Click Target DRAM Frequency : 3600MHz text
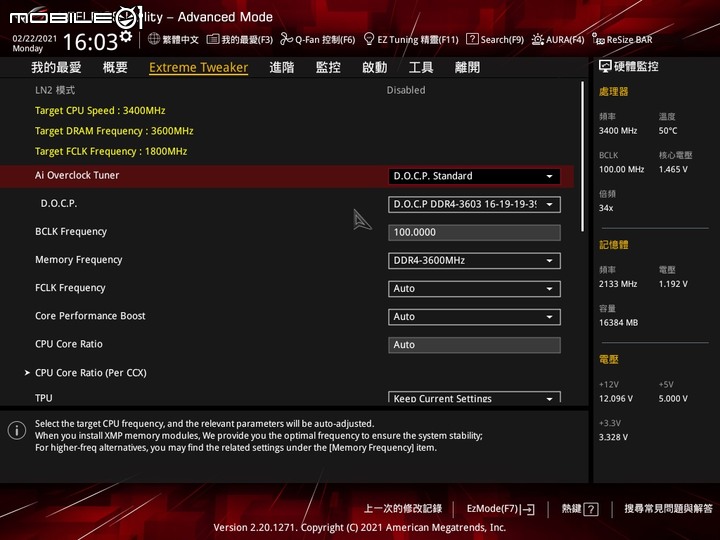Viewport: 720px width, 540px height. point(114,131)
